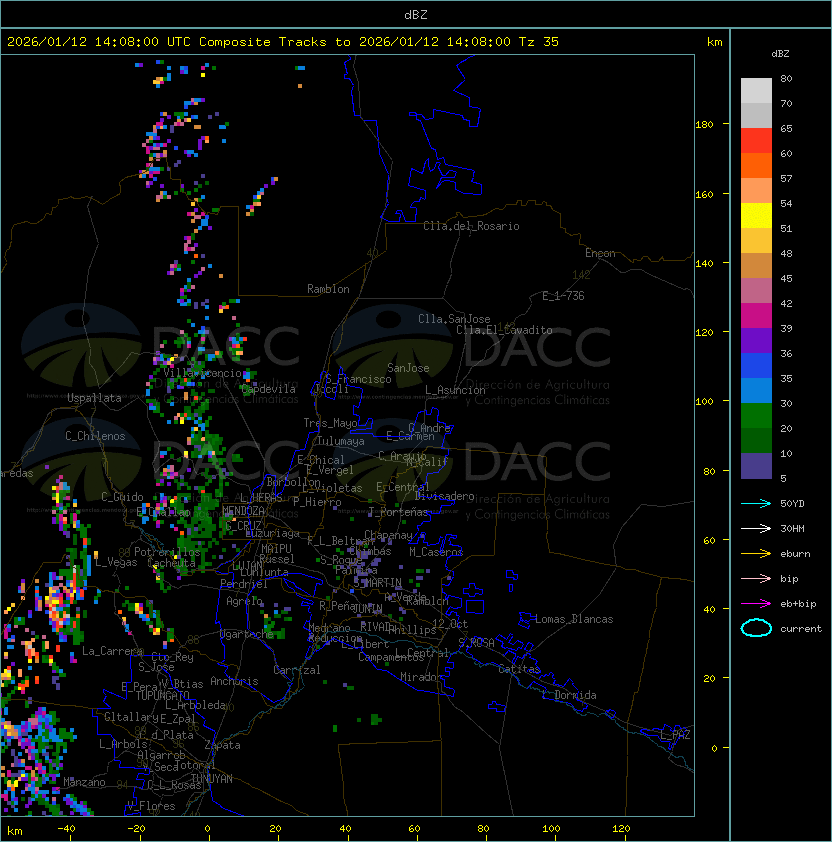Click the magenta eb+bip arrow legend icon
Screen dimensions: 832x842
[756, 604]
